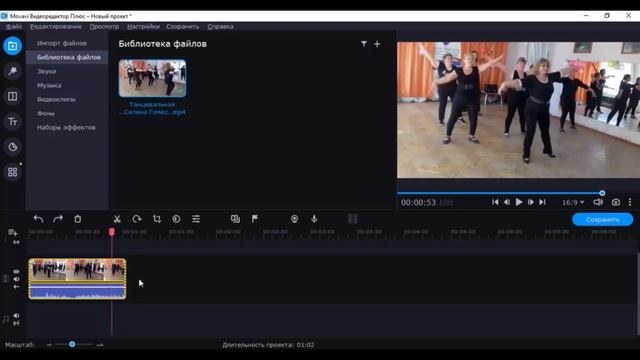Select Фоны category

click(x=46, y=113)
